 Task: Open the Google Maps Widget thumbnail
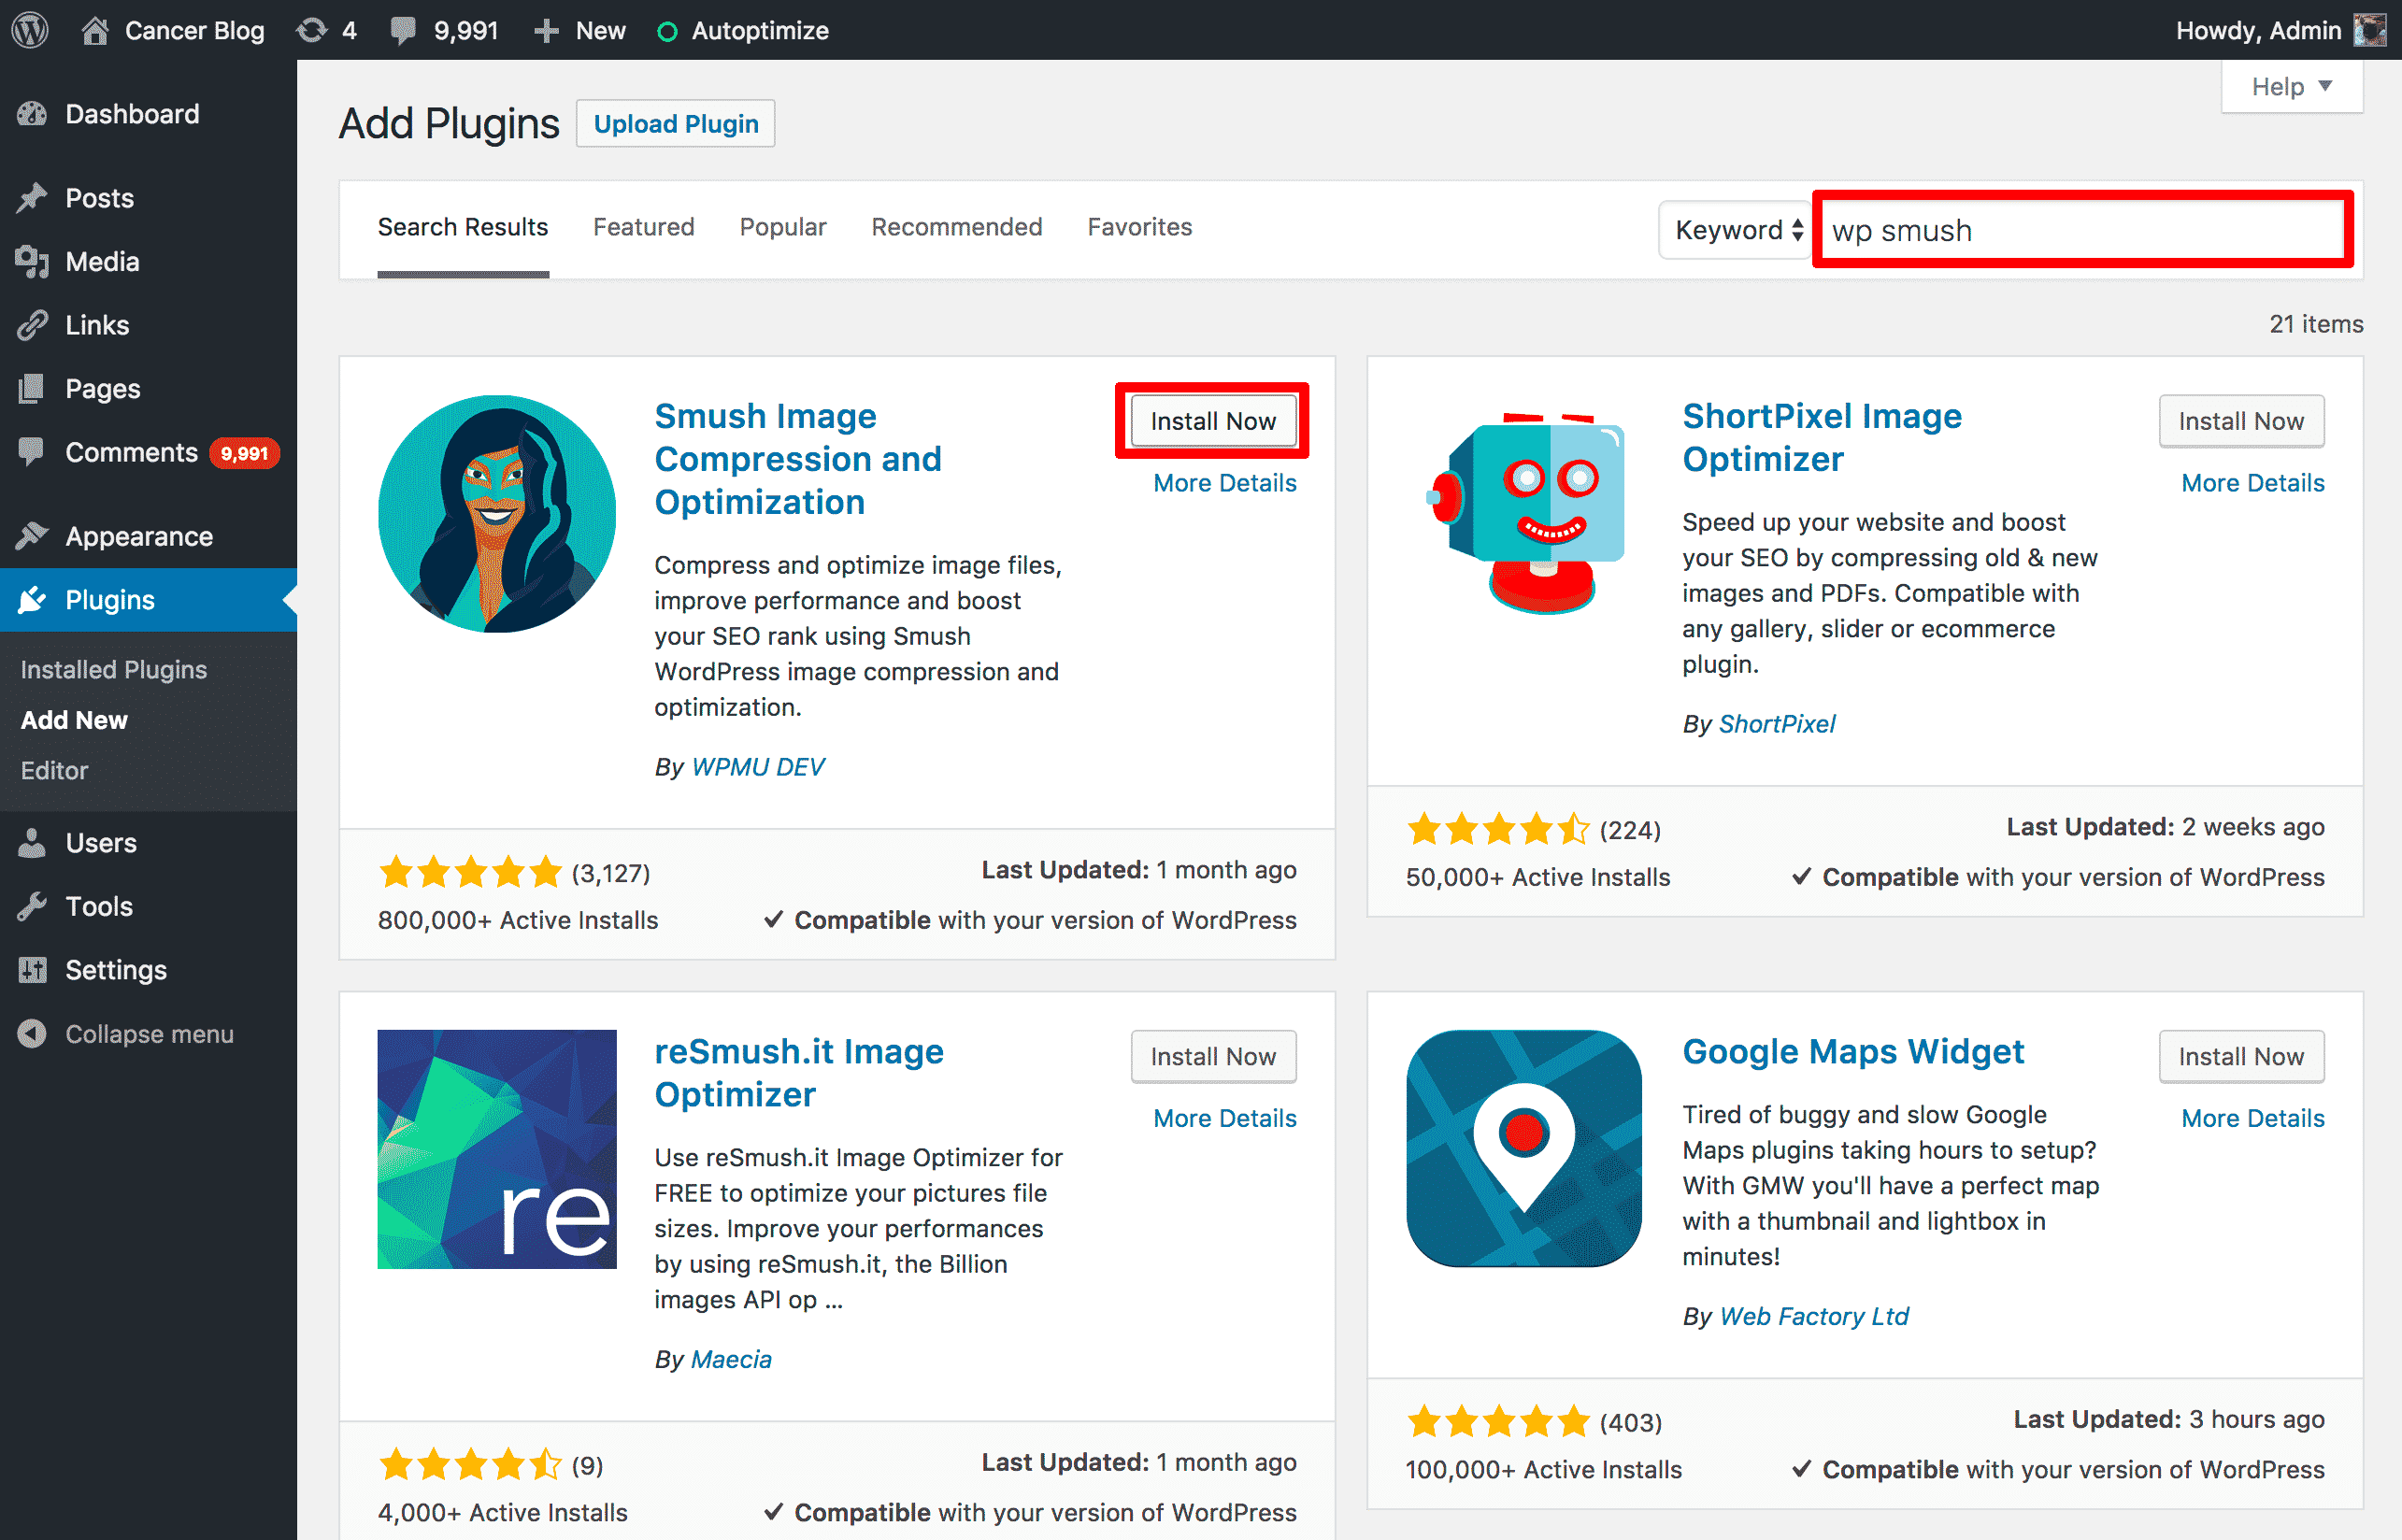(x=1525, y=1149)
